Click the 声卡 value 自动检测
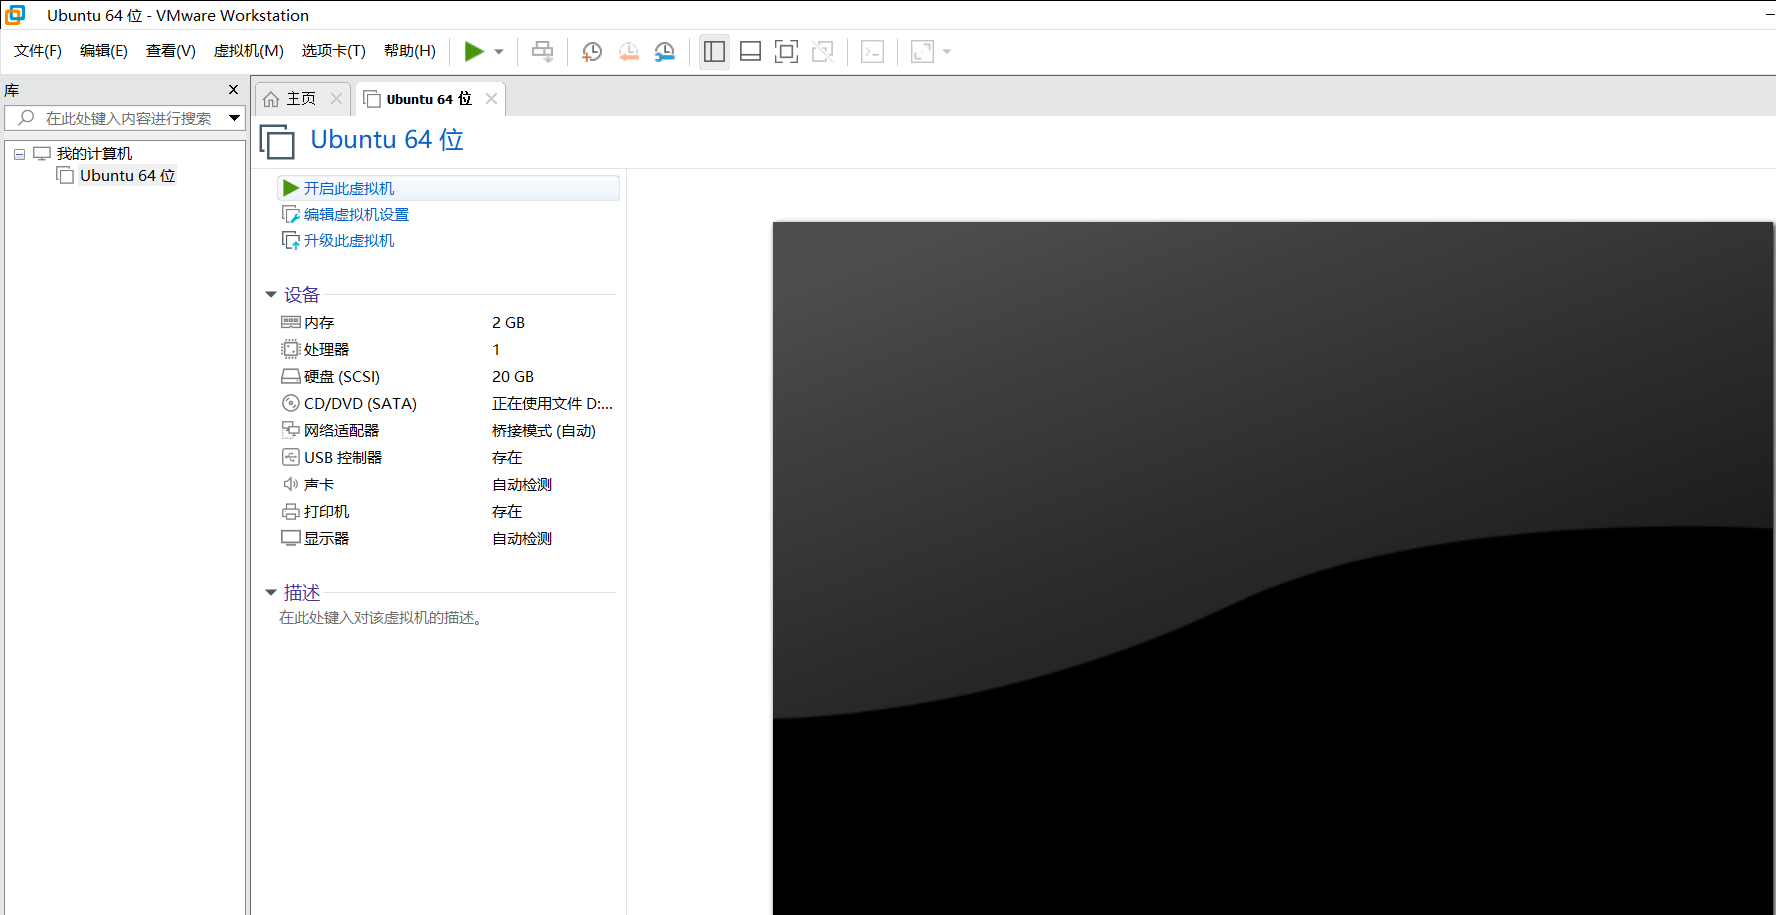This screenshot has width=1776, height=915. pos(522,484)
